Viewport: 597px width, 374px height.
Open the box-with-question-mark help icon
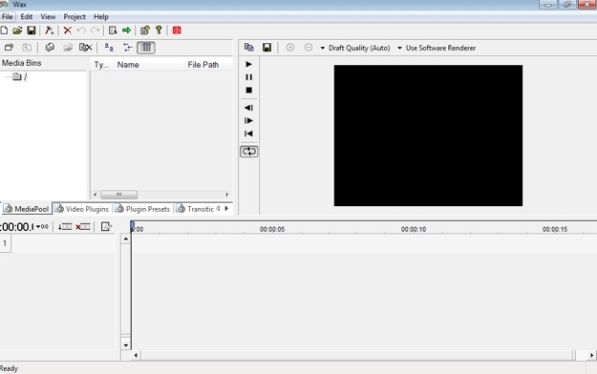145,30
